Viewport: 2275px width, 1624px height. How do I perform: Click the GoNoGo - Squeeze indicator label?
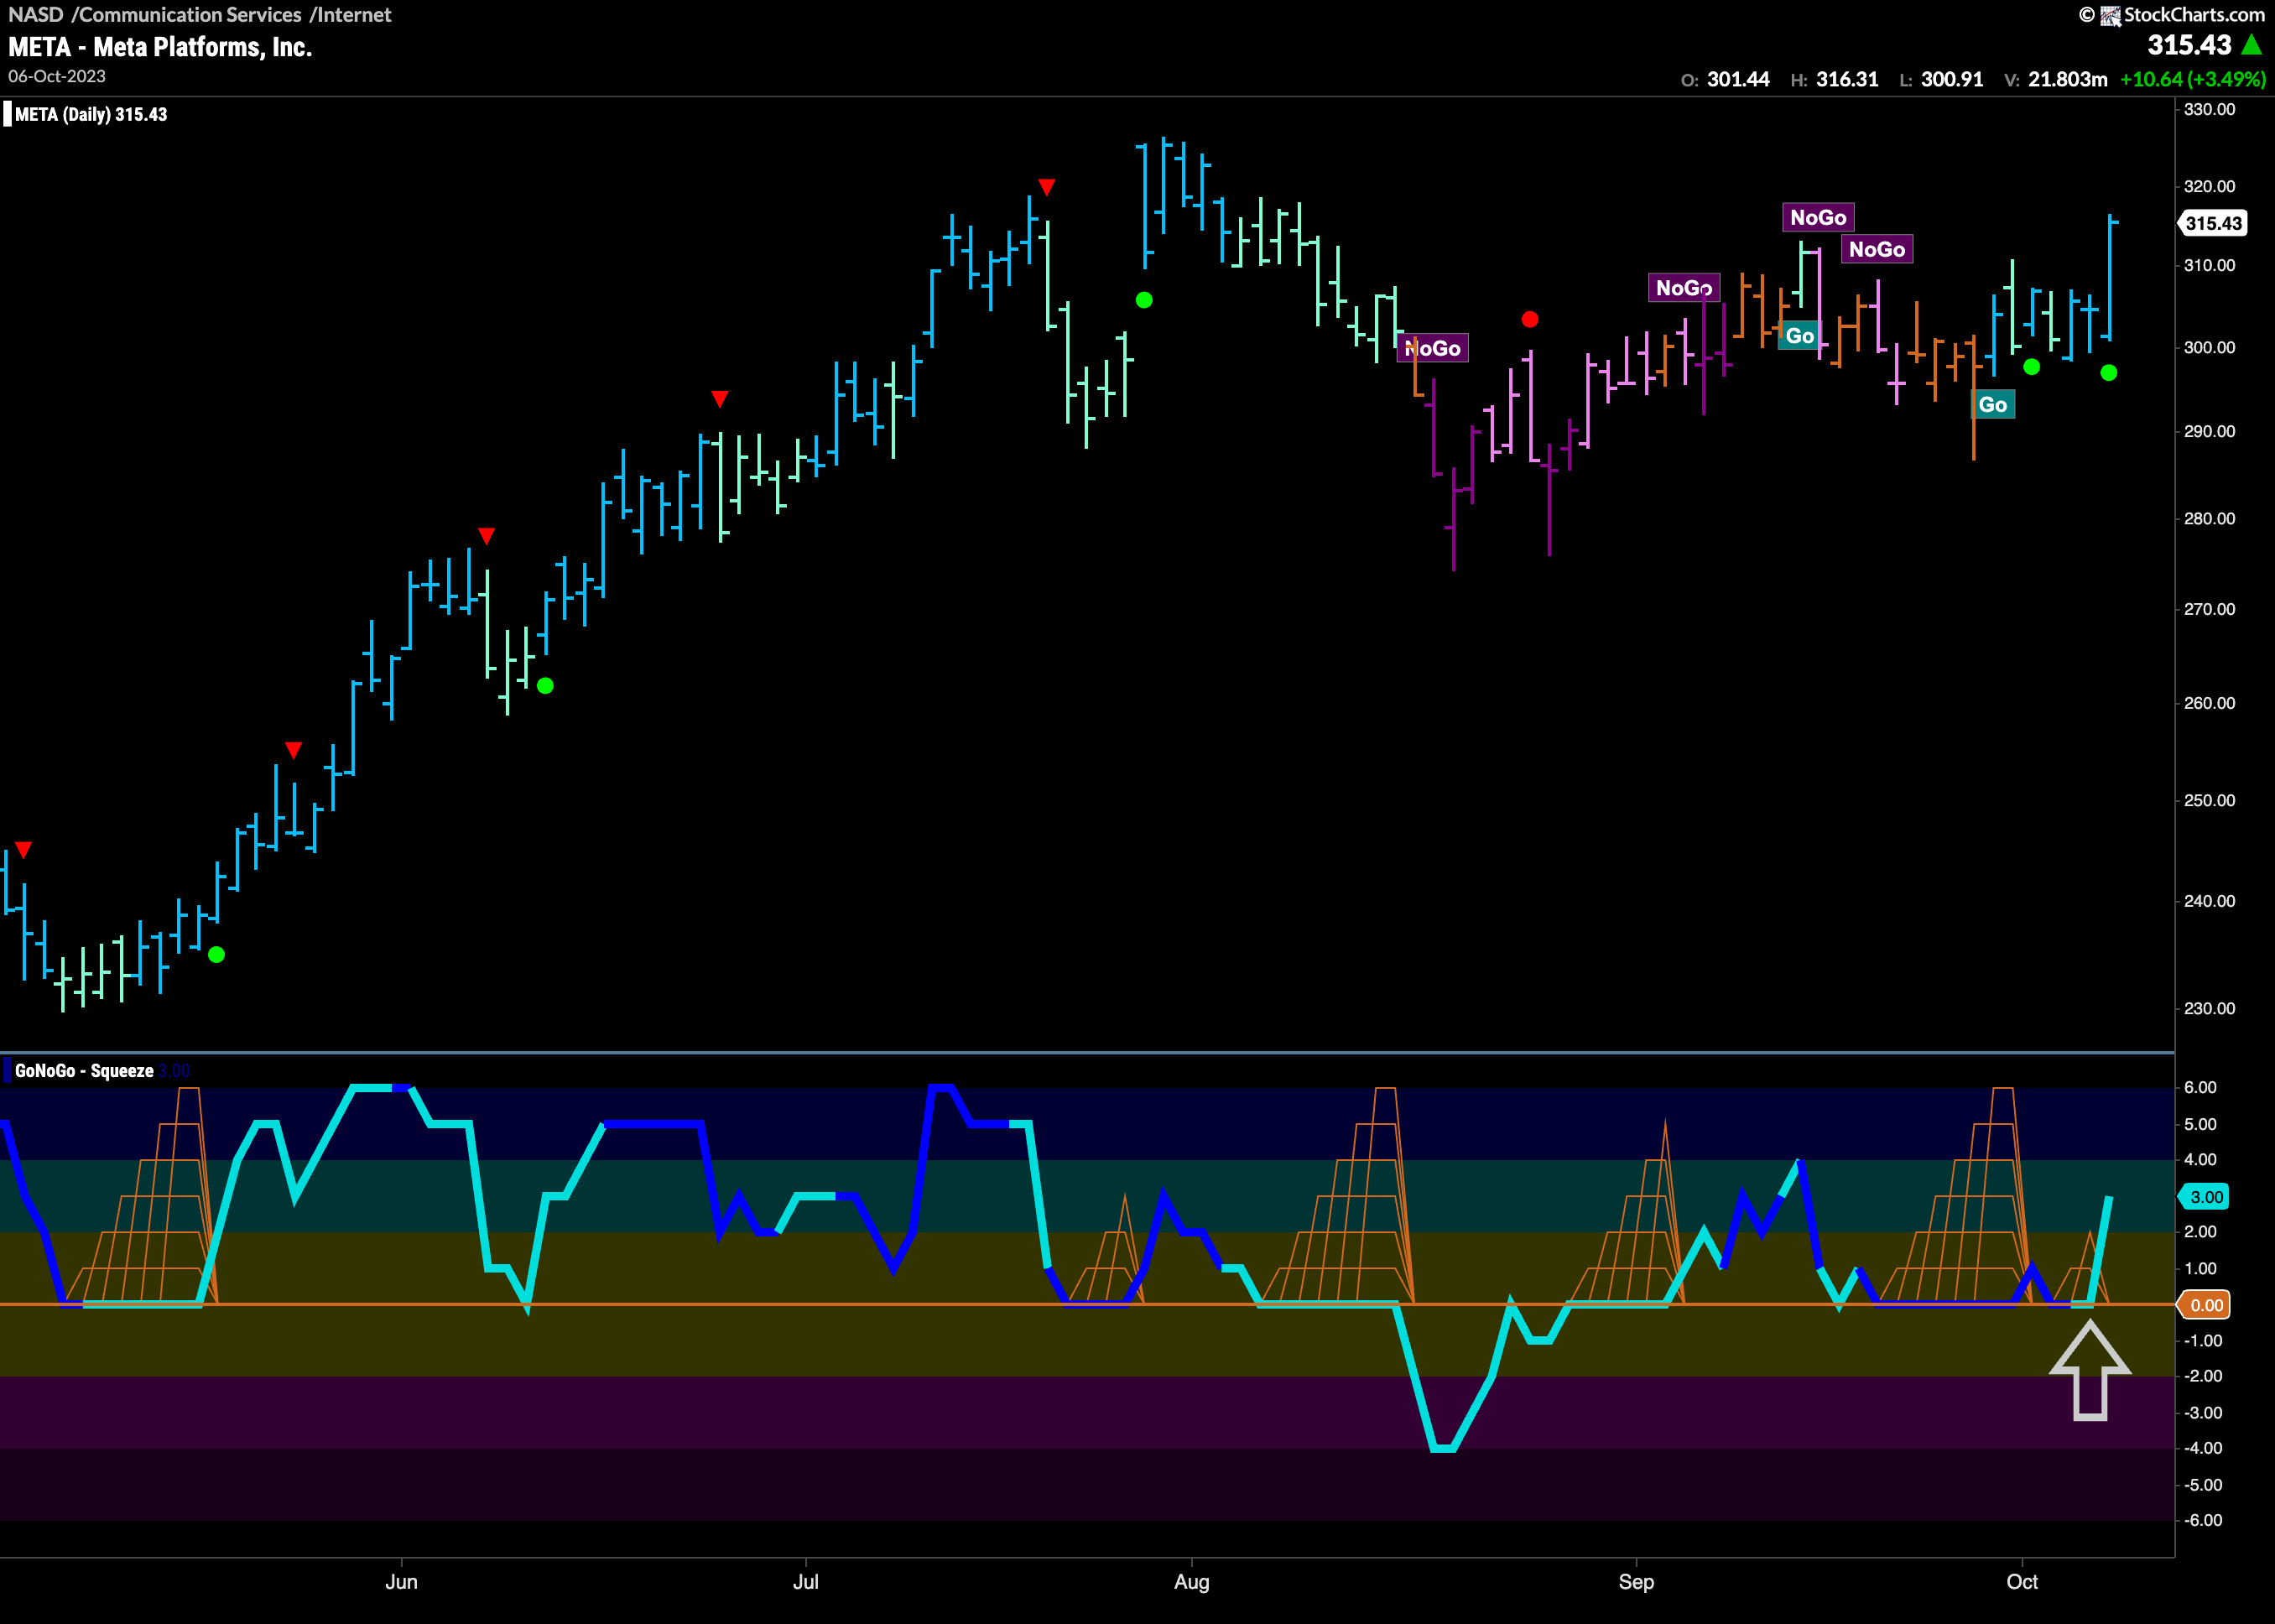click(x=84, y=1071)
